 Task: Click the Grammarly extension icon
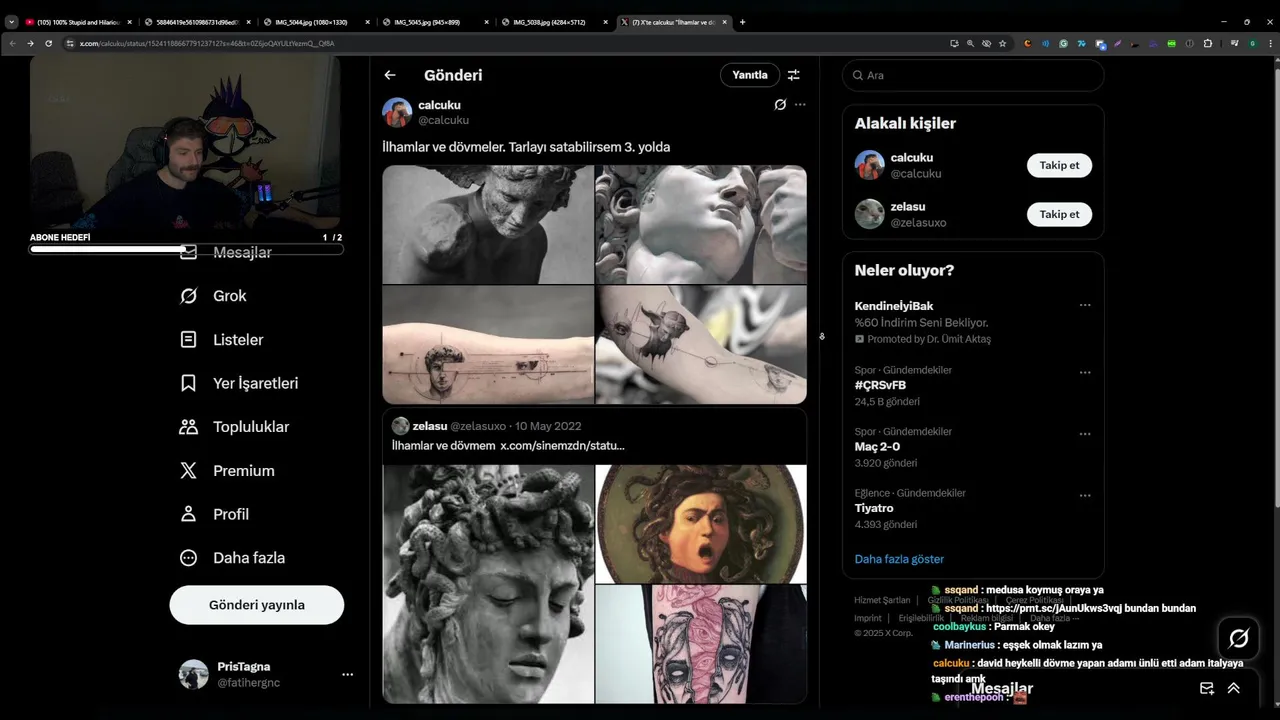(x=1063, y=43)
